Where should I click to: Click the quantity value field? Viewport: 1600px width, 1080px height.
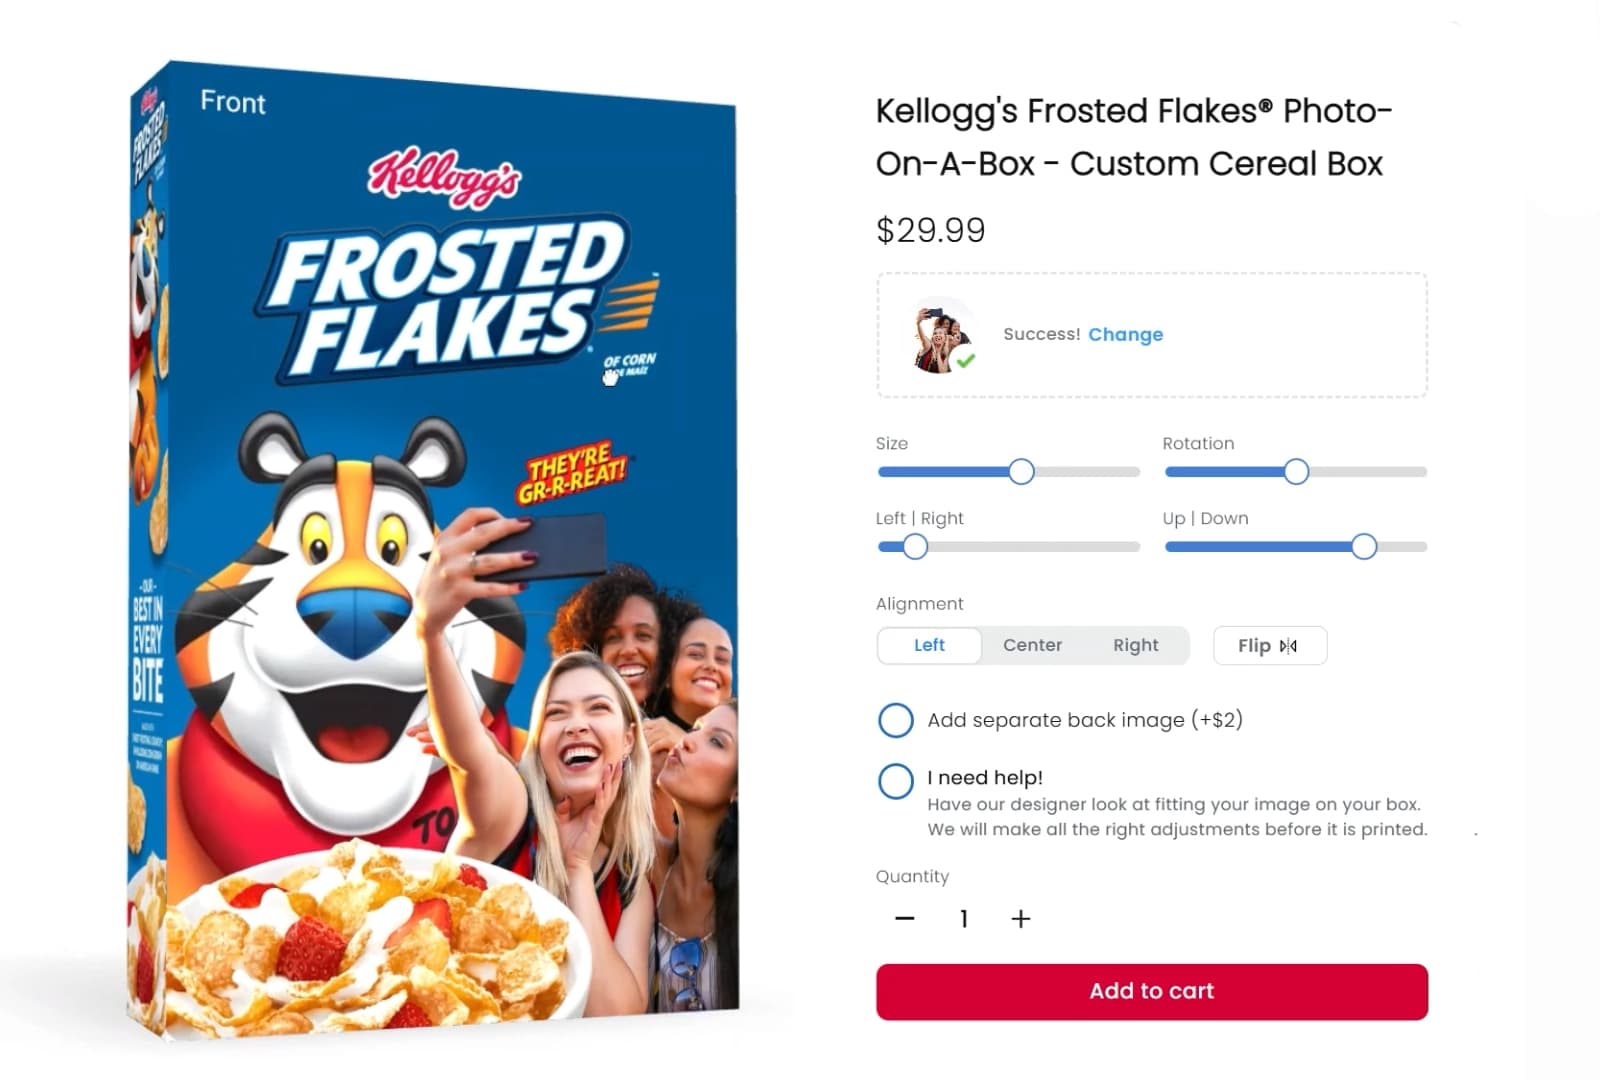[963, 919]
